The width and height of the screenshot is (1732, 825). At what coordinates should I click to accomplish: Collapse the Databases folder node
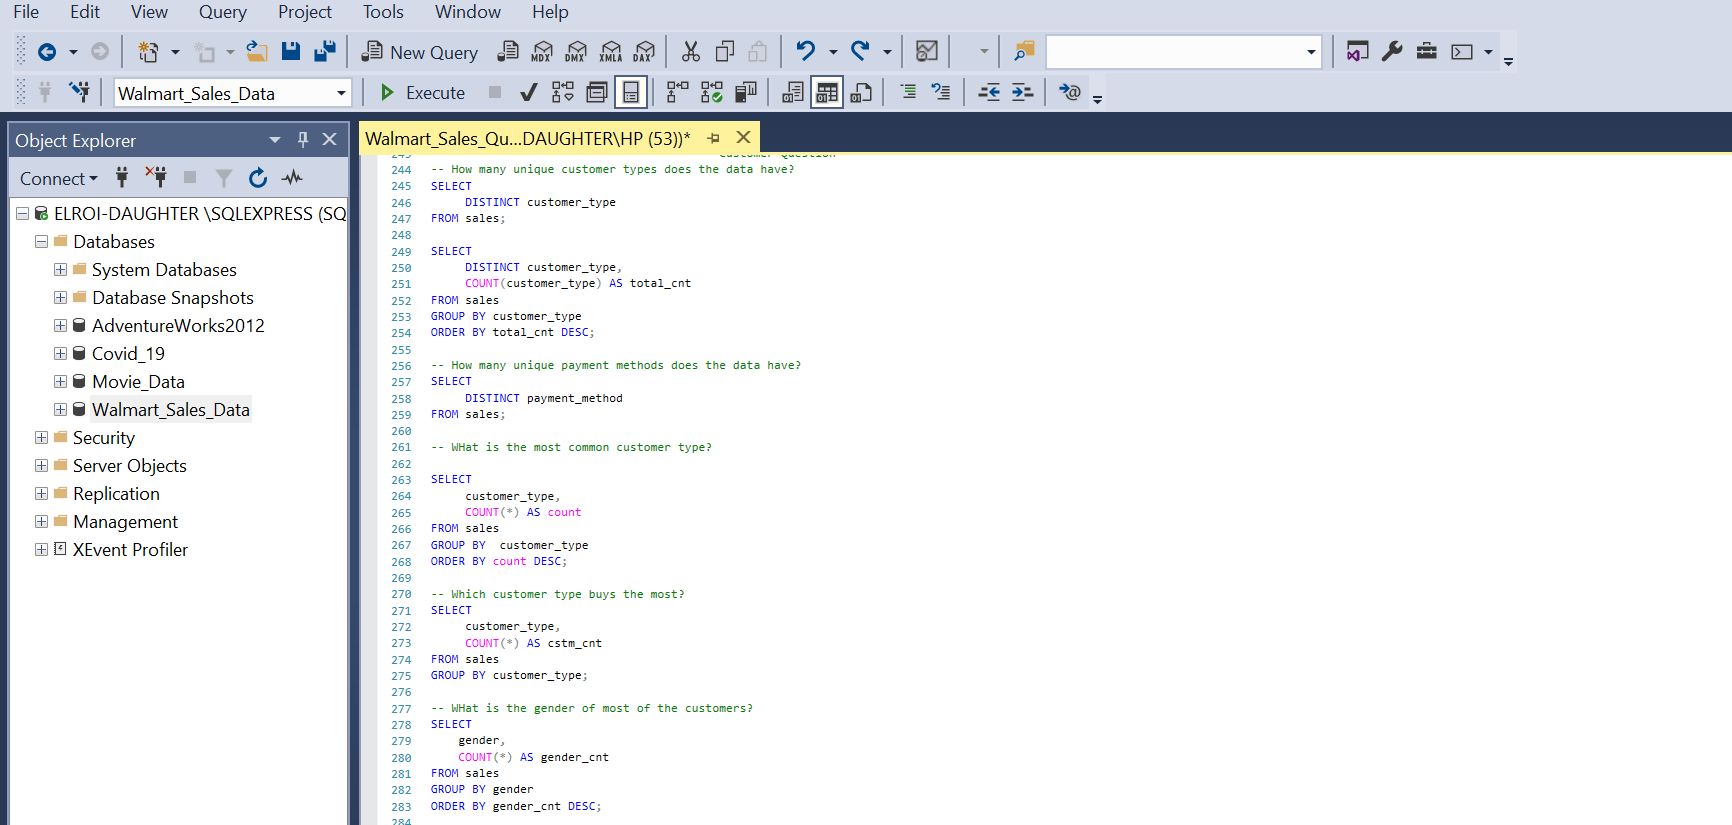coord(41,242)
